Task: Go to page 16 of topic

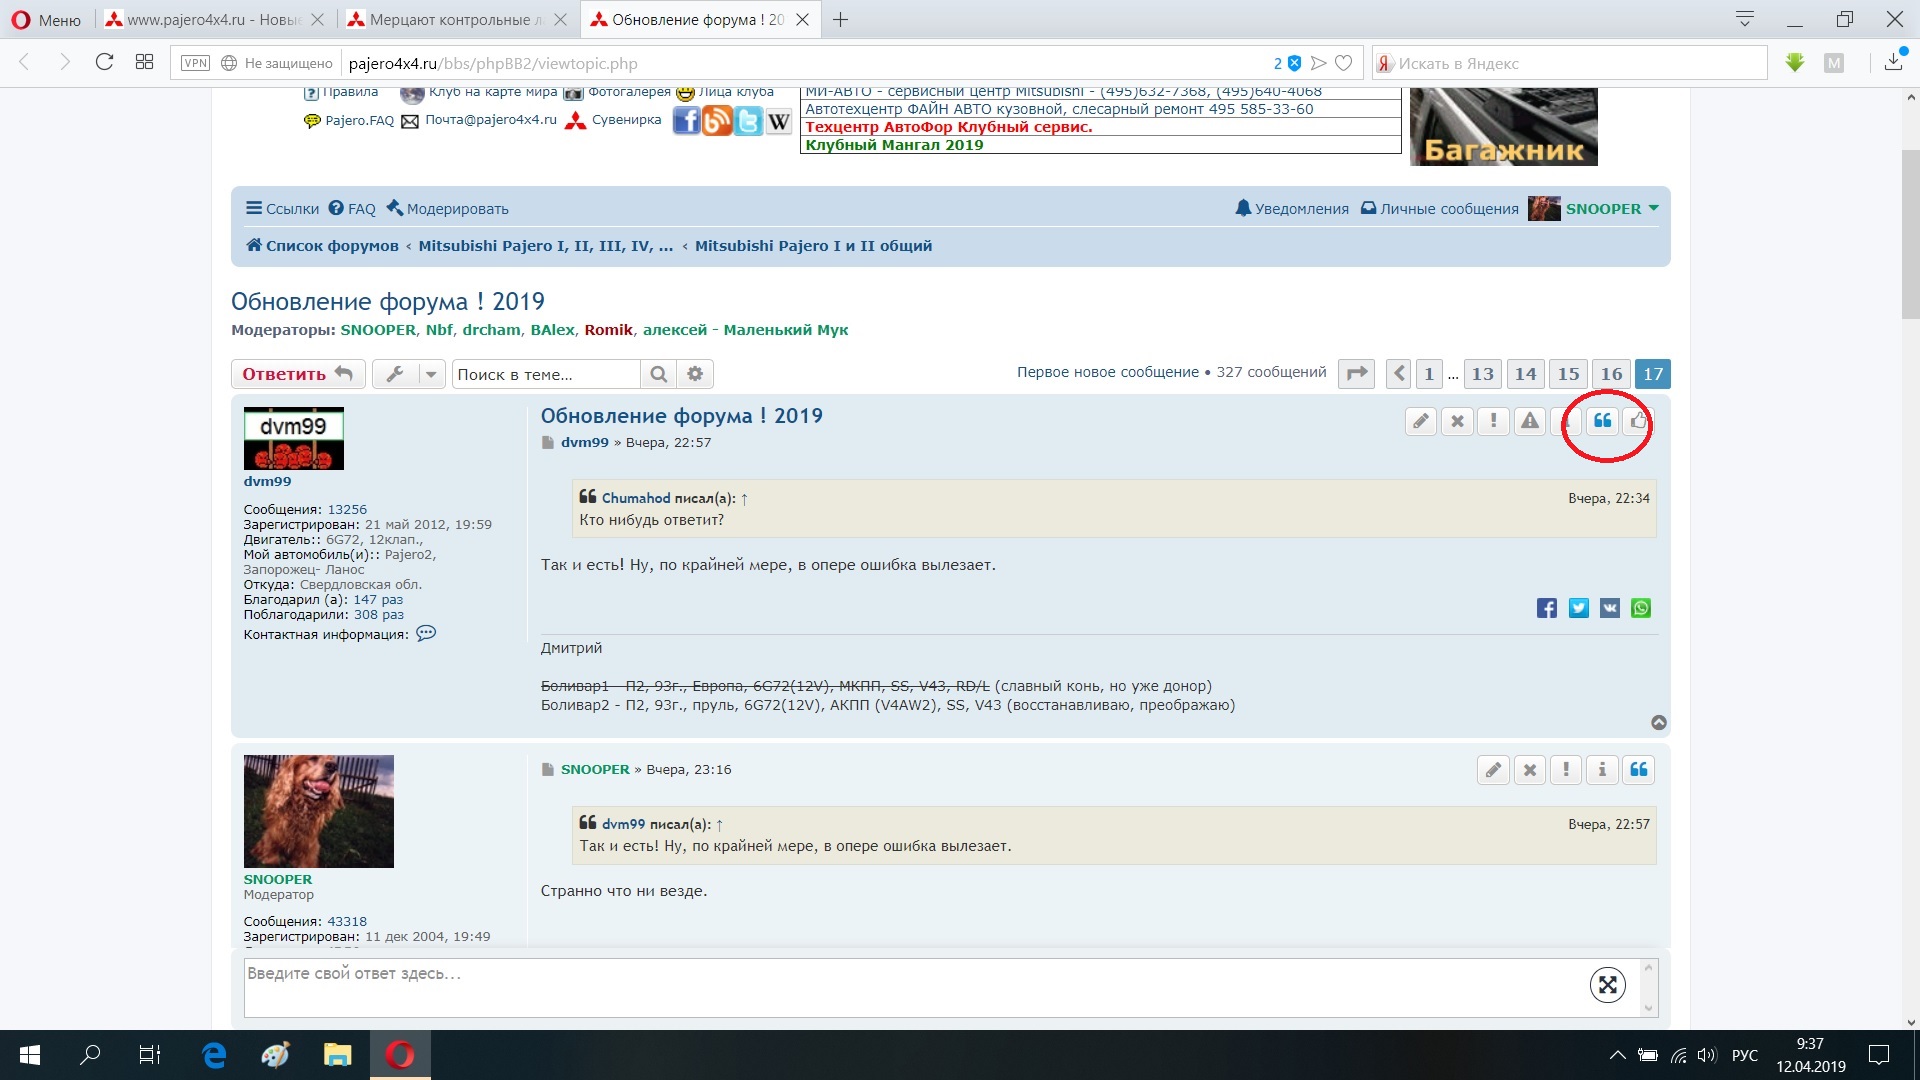Action: (1610, 374)
